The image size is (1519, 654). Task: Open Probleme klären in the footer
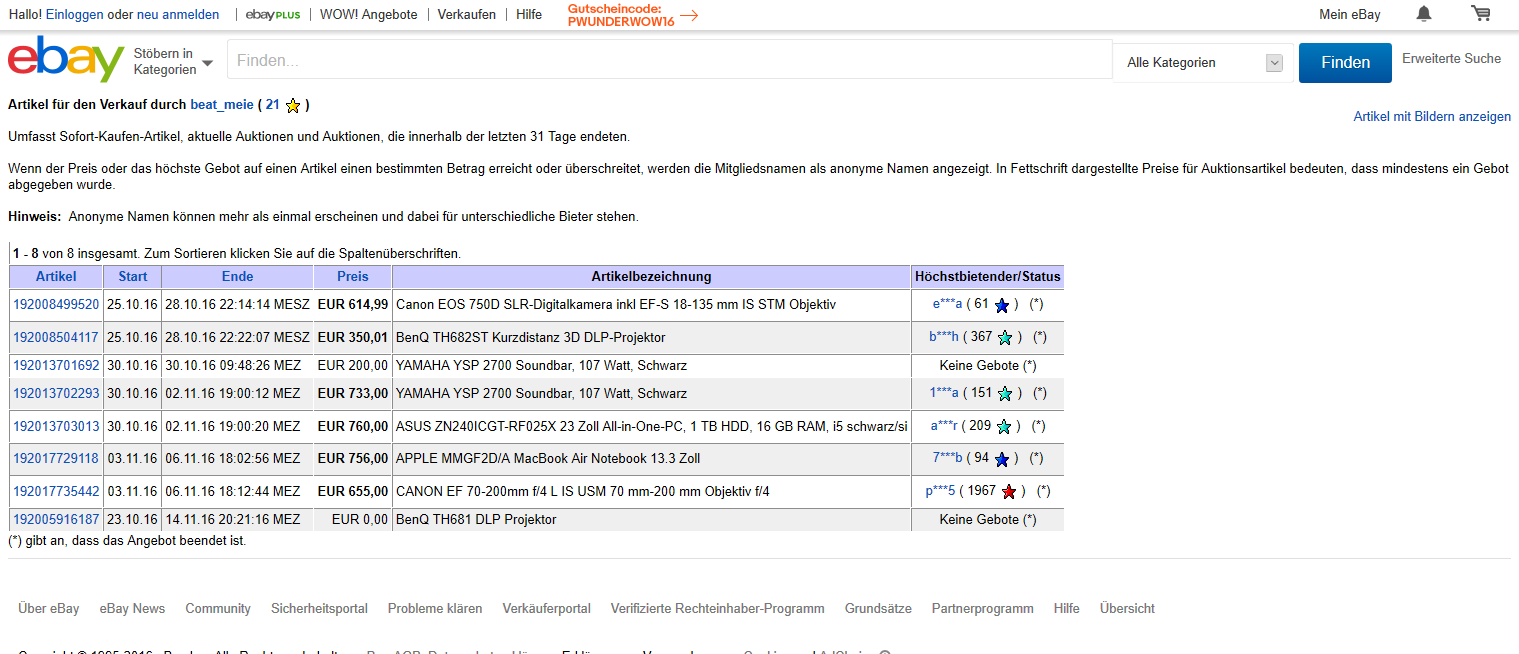pos(435,608)
